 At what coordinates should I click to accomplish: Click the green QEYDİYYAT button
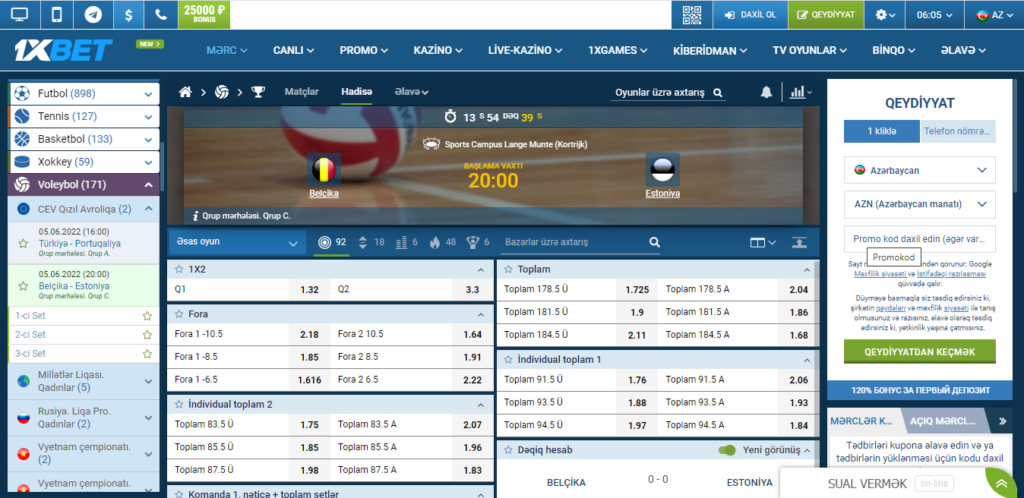click(827, 14)
